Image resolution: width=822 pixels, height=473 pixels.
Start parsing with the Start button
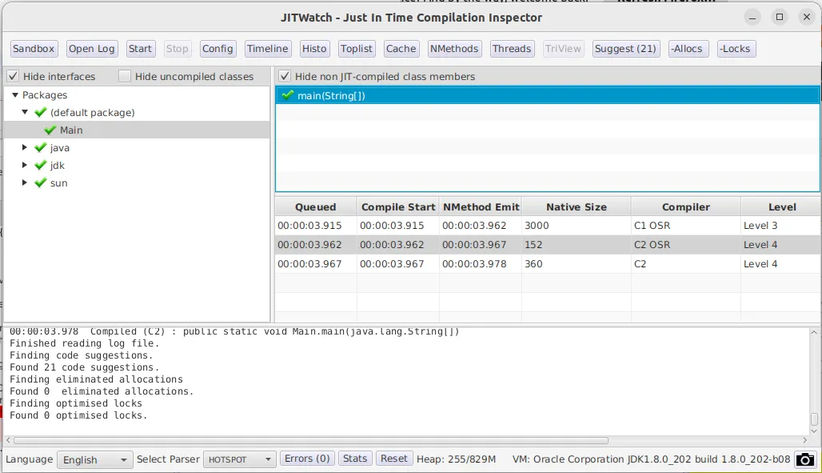click(x=140, y=49)
